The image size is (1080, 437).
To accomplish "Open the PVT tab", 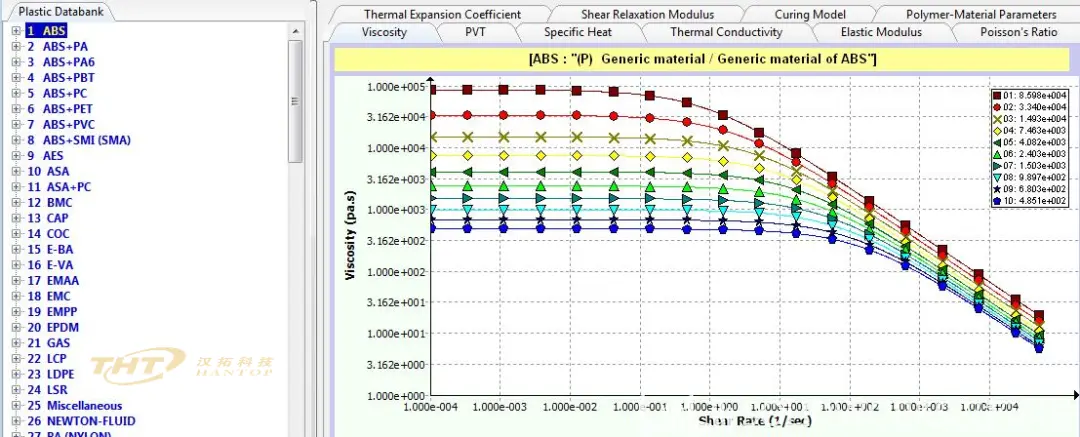I will click(x=475, y=32).
